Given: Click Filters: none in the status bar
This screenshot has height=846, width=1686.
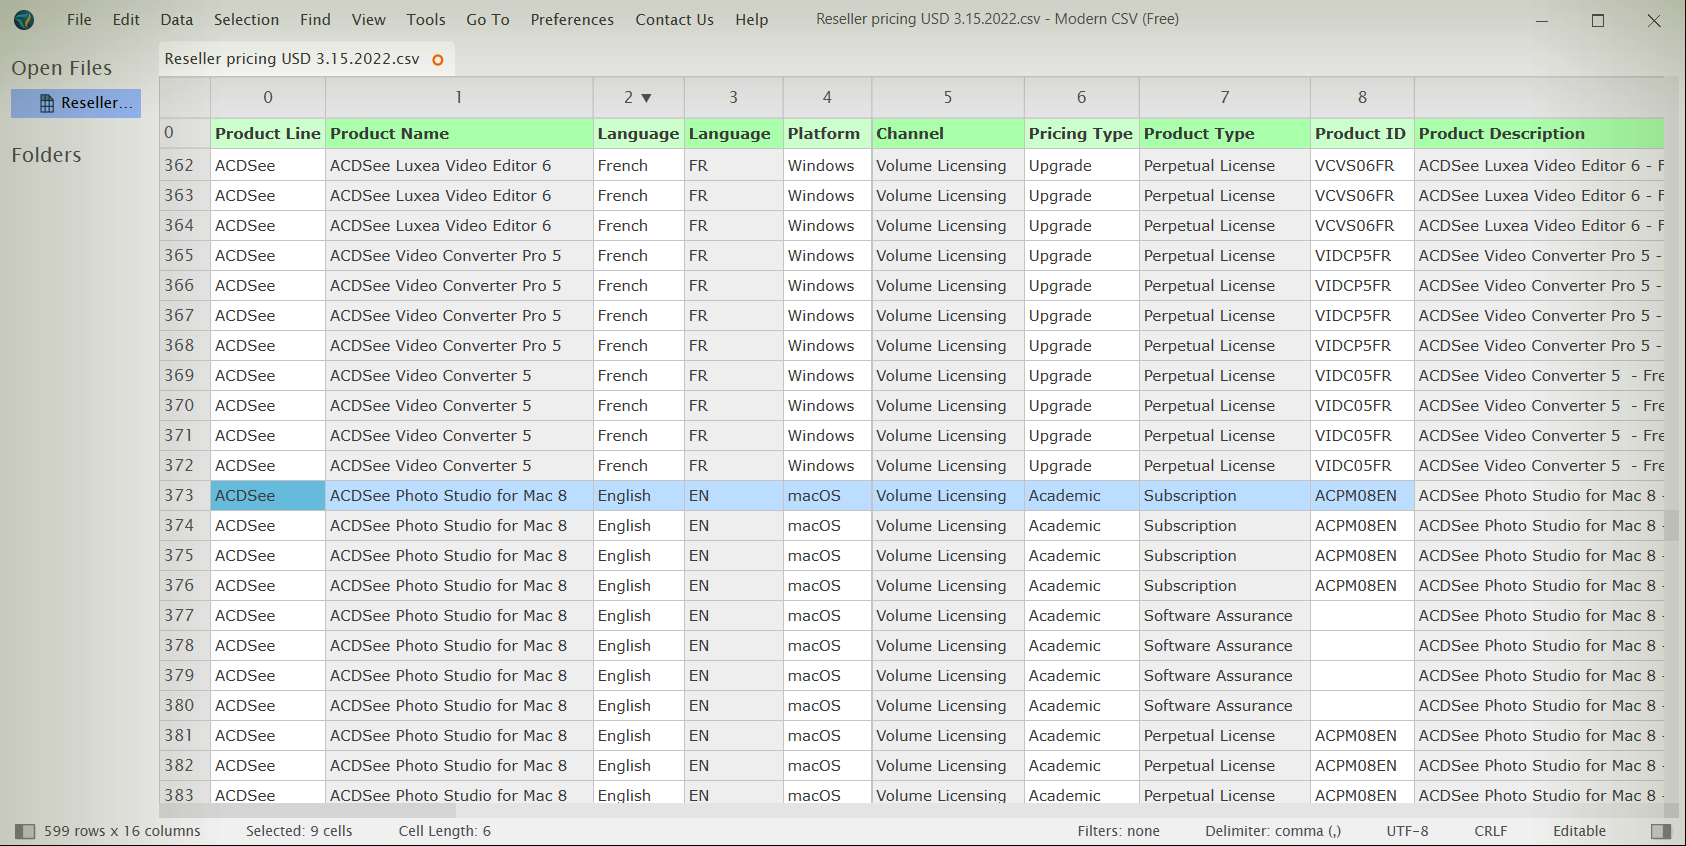Looking at the screenshot, I should pos(1118,831).
